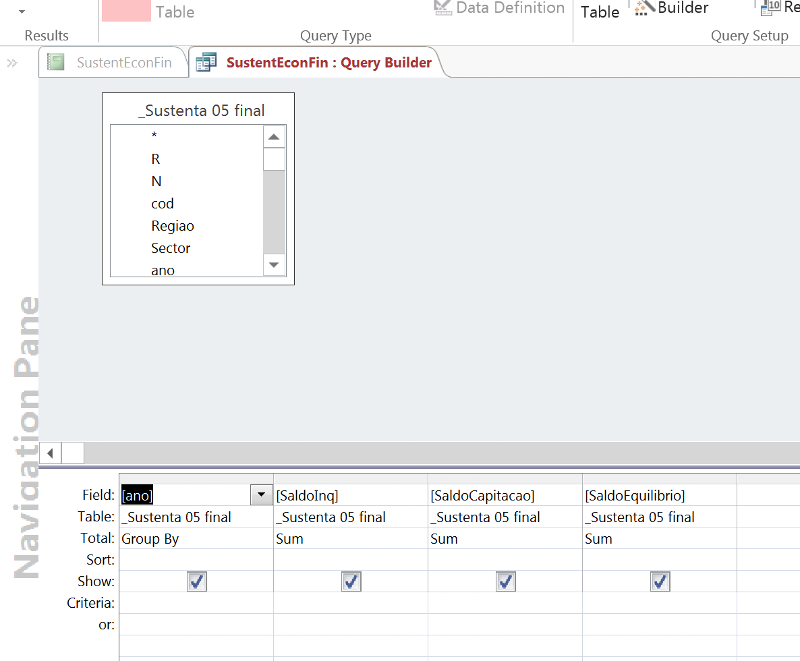Click the Query Builder tab grid icon
Viewport: 800px width, 661px height.
(x=207, y=61)
